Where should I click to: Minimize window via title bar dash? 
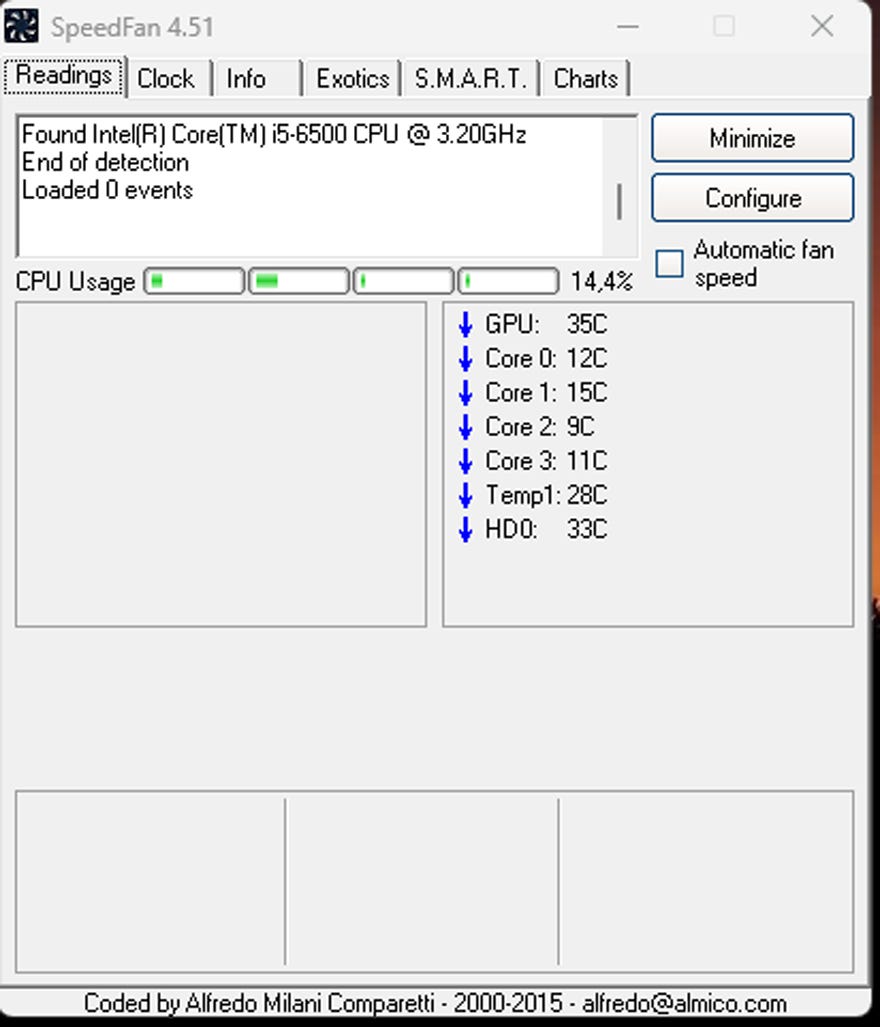point(627,26)
